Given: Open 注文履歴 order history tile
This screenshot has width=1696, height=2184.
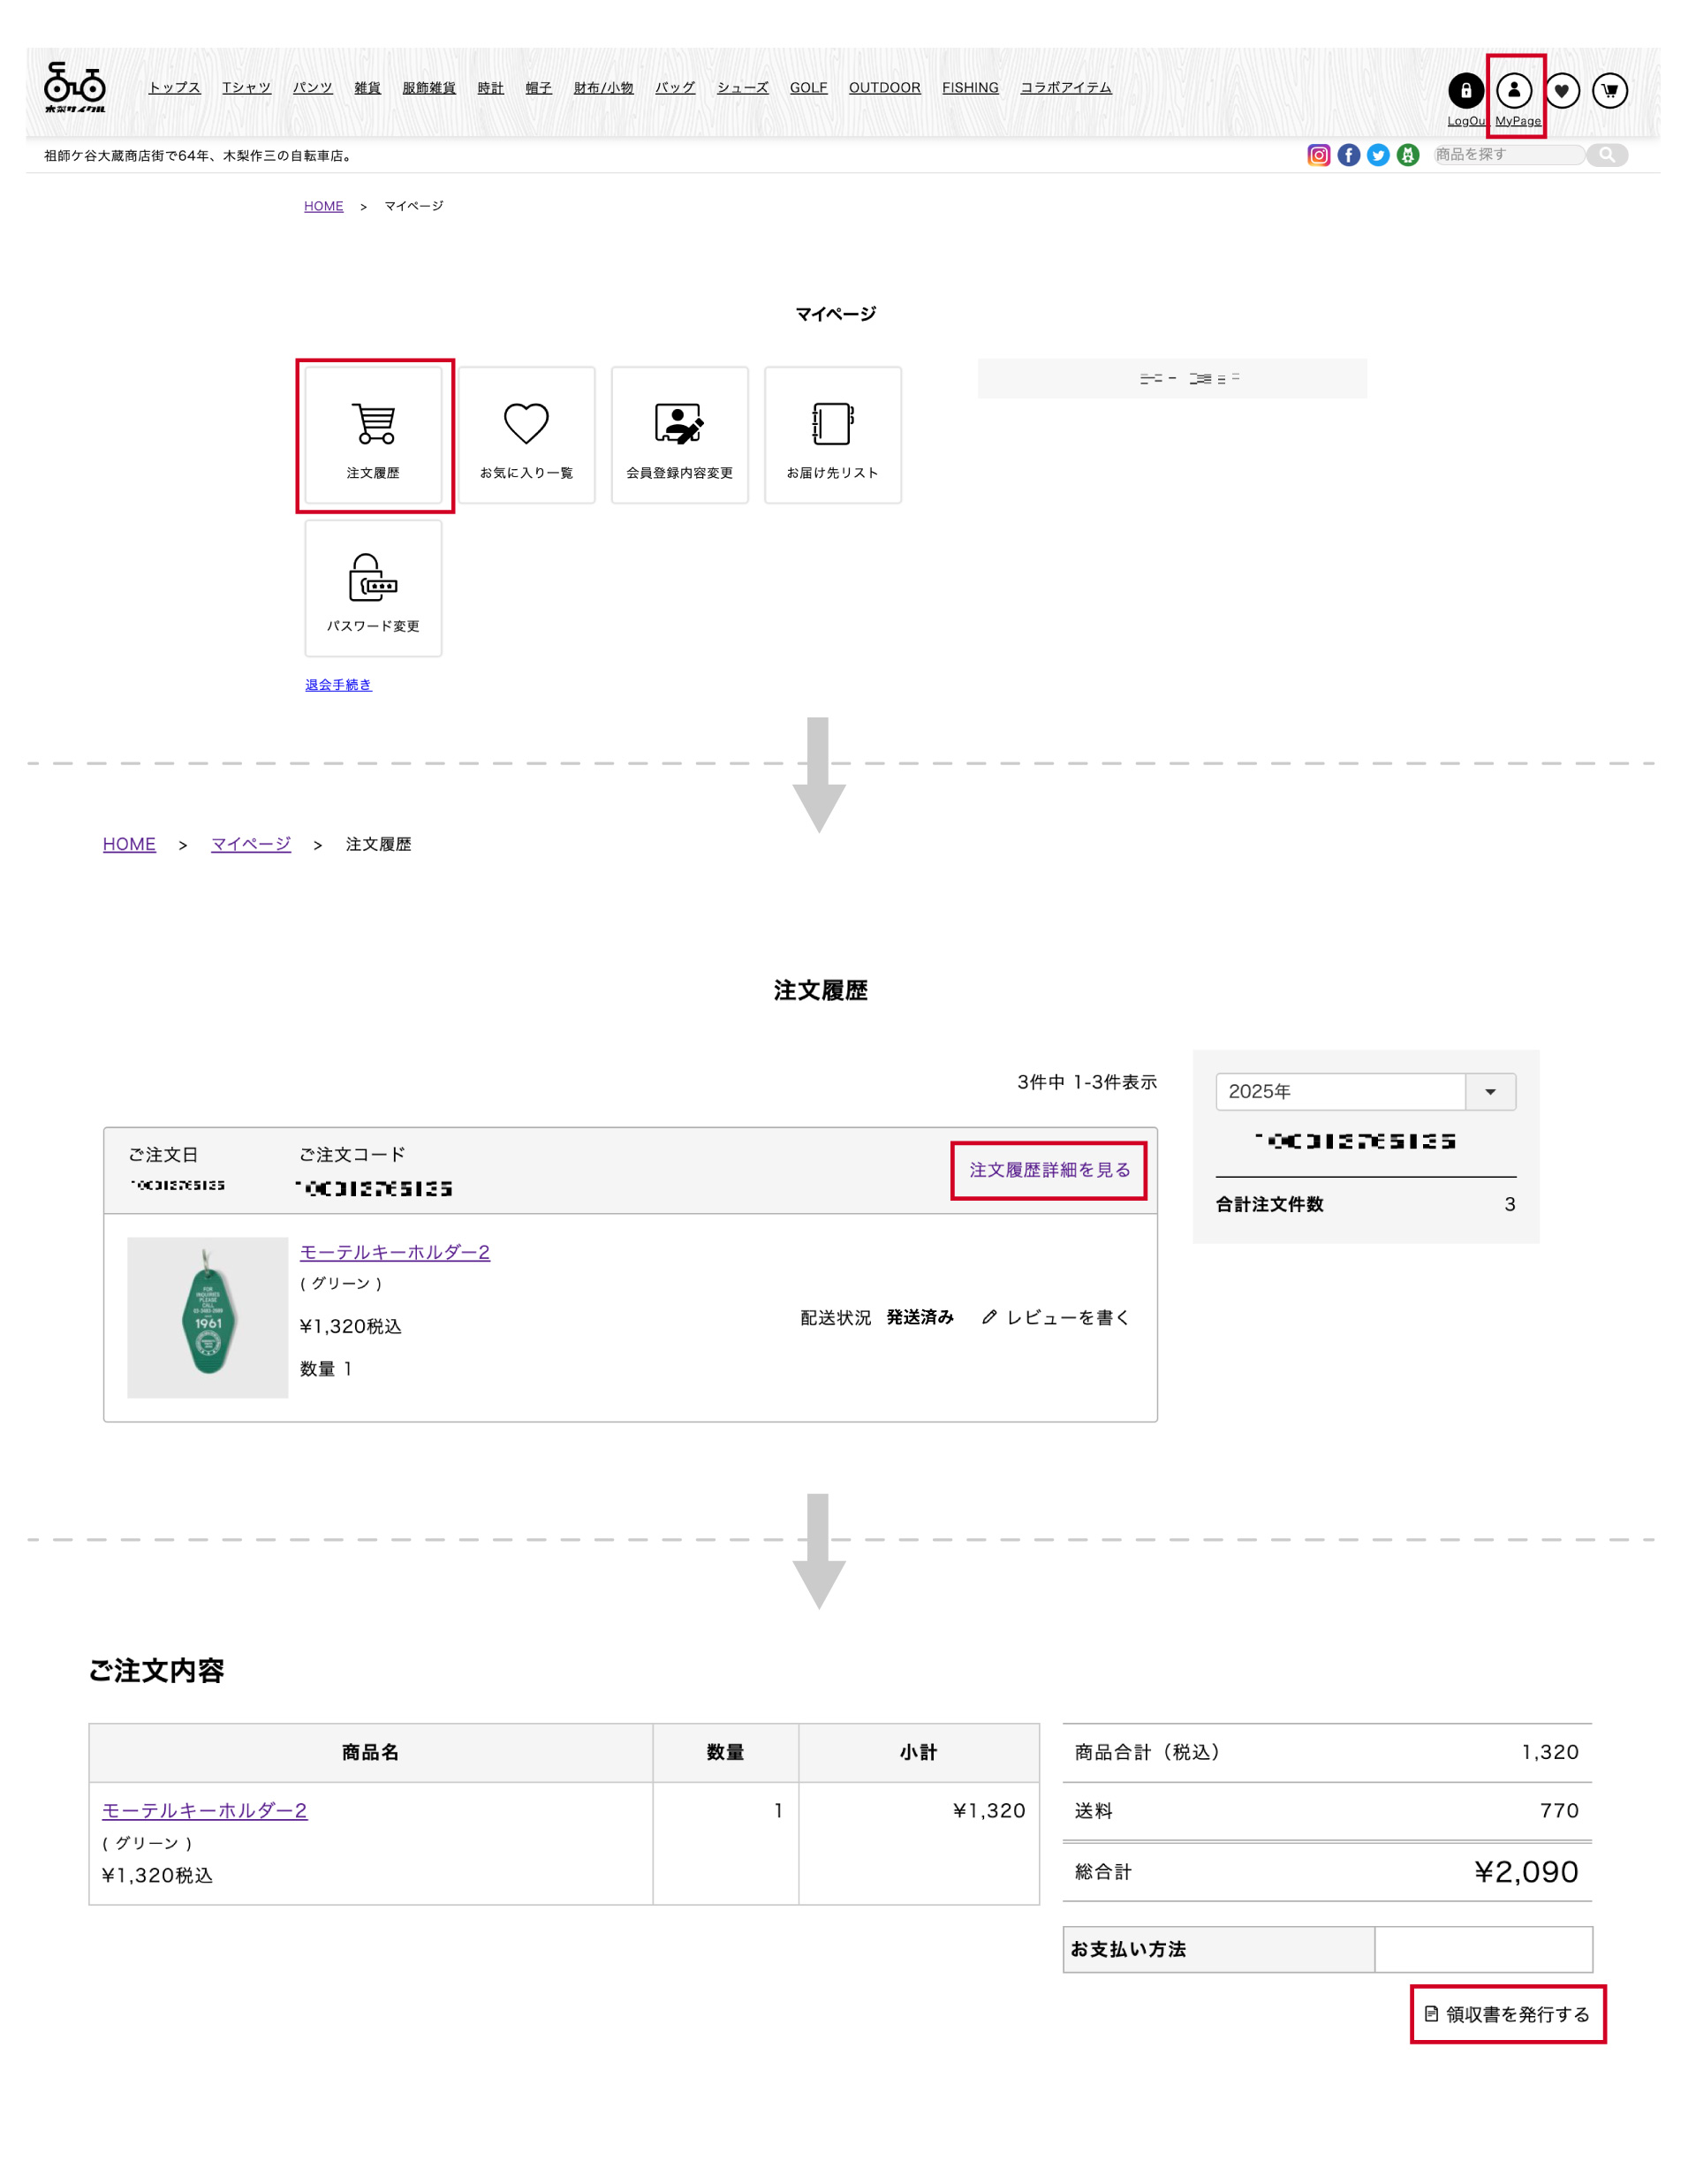Looking at the screenshot, I should 373,435.
